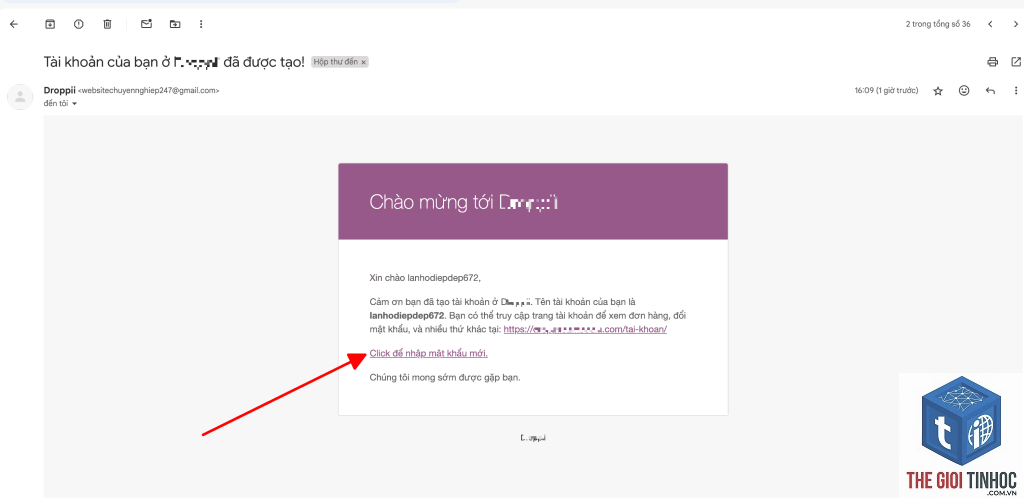
Task: Remove the 'Hộp thư đến' label
Action: 364,62
